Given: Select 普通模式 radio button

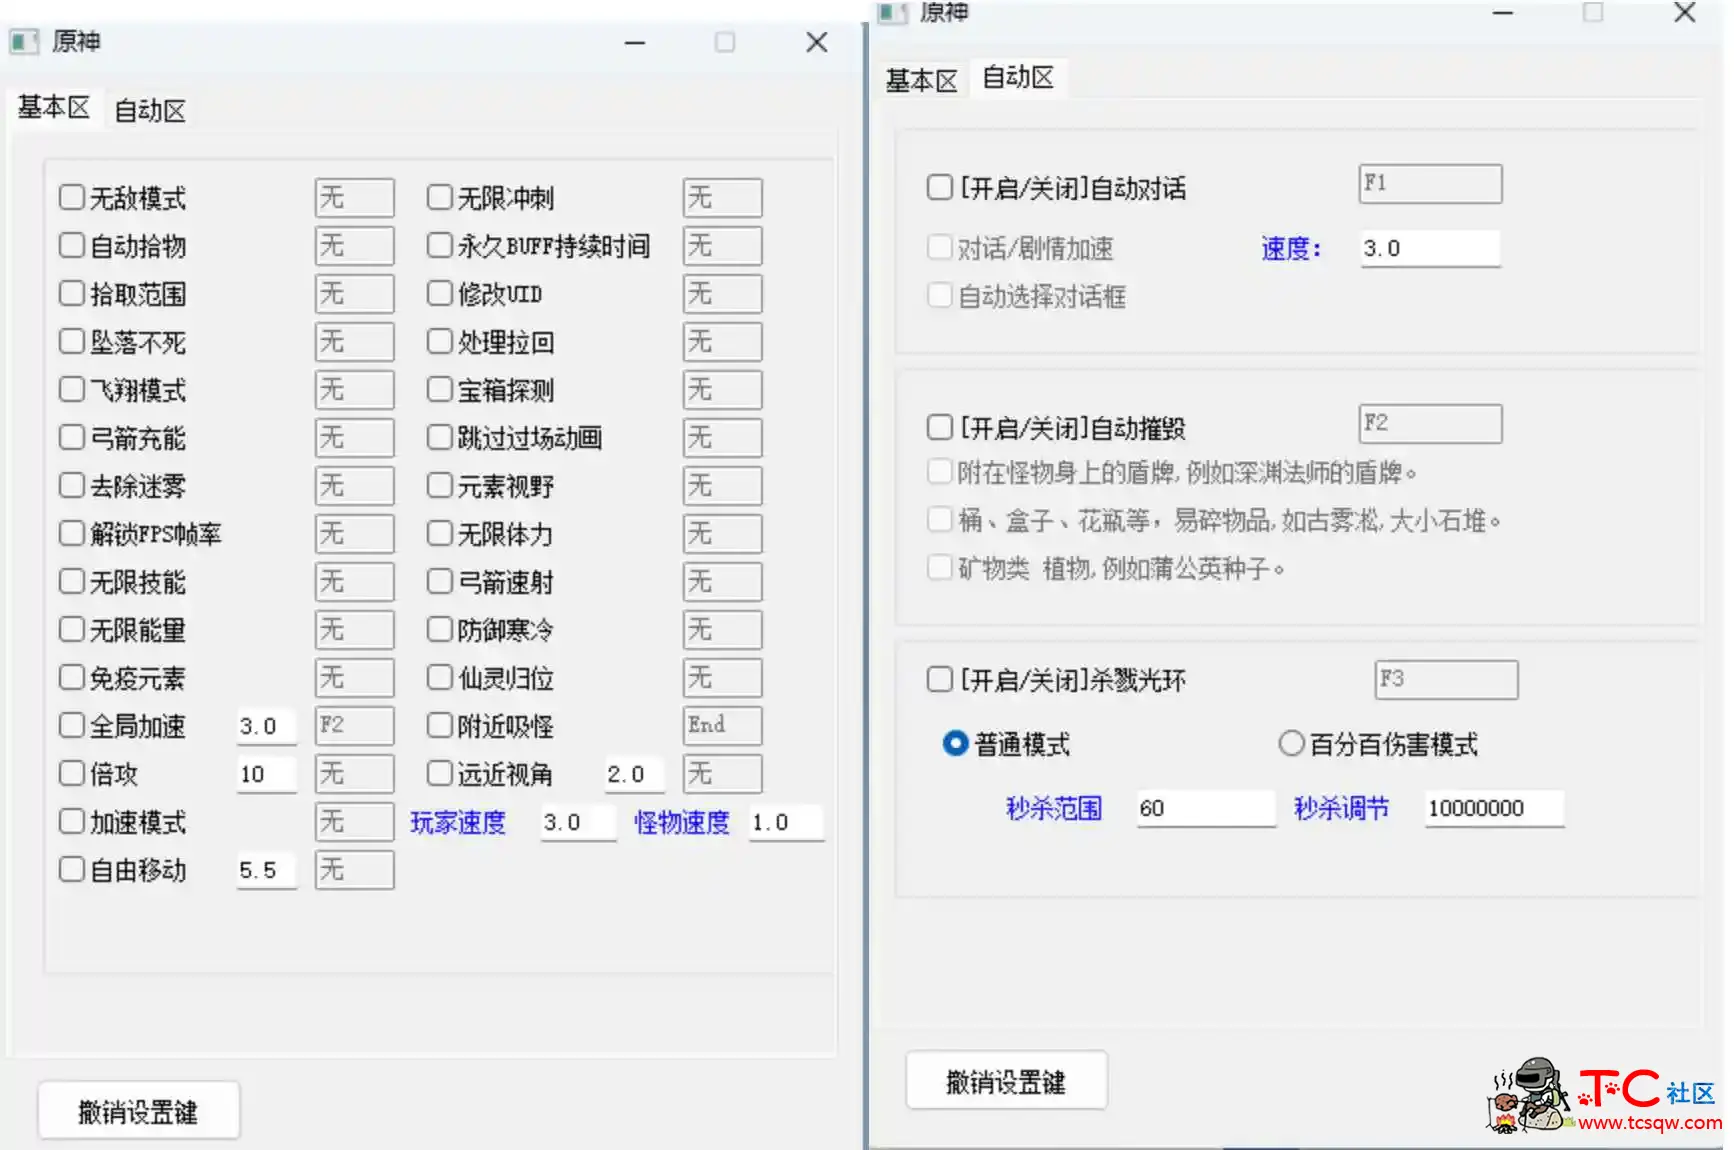Looking at the screenshot, I should [956, 743].
